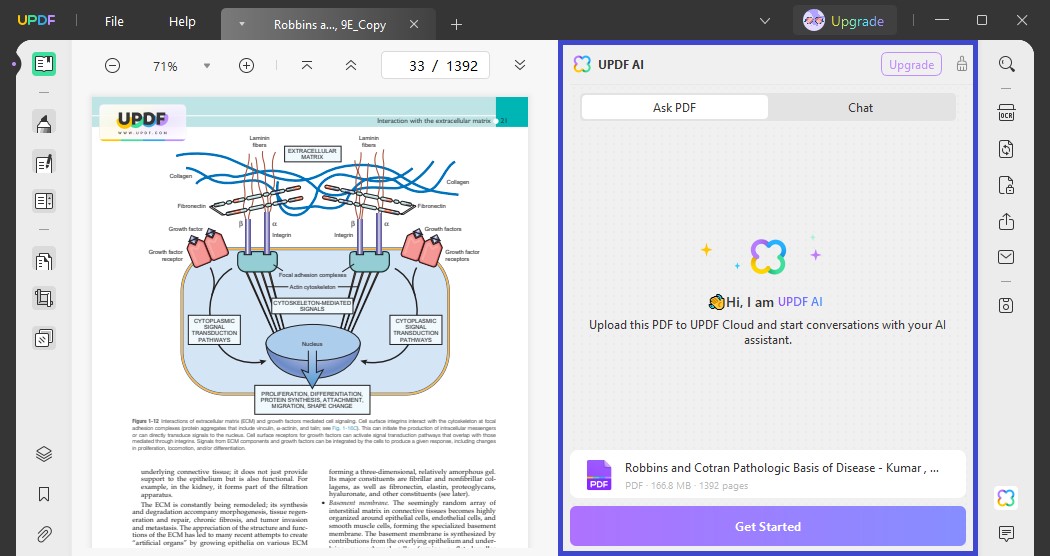Click the search magnifier icon
Viewport: 1050px width, 556px height.
(1006, 65)
